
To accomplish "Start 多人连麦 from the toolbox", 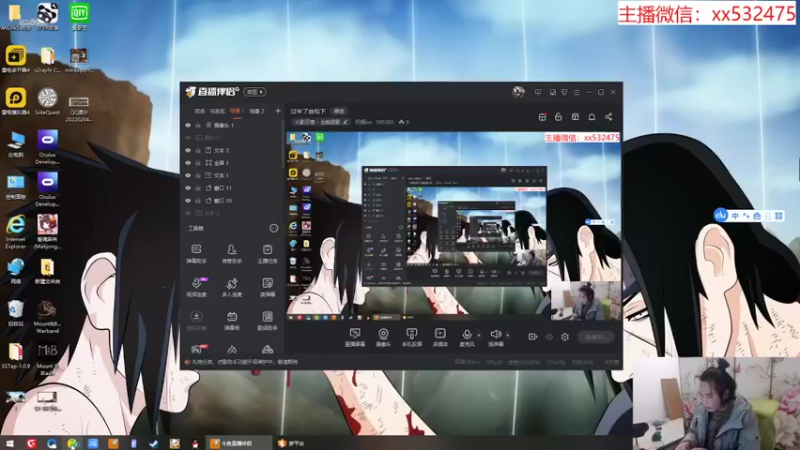I will pyautogui.click(x=232, y=287).
